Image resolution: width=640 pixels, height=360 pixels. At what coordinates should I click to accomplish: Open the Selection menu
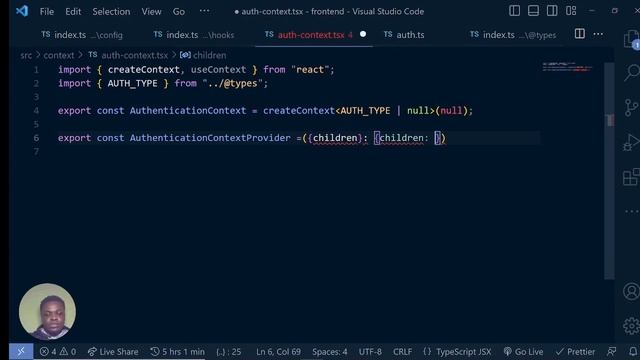111,11
